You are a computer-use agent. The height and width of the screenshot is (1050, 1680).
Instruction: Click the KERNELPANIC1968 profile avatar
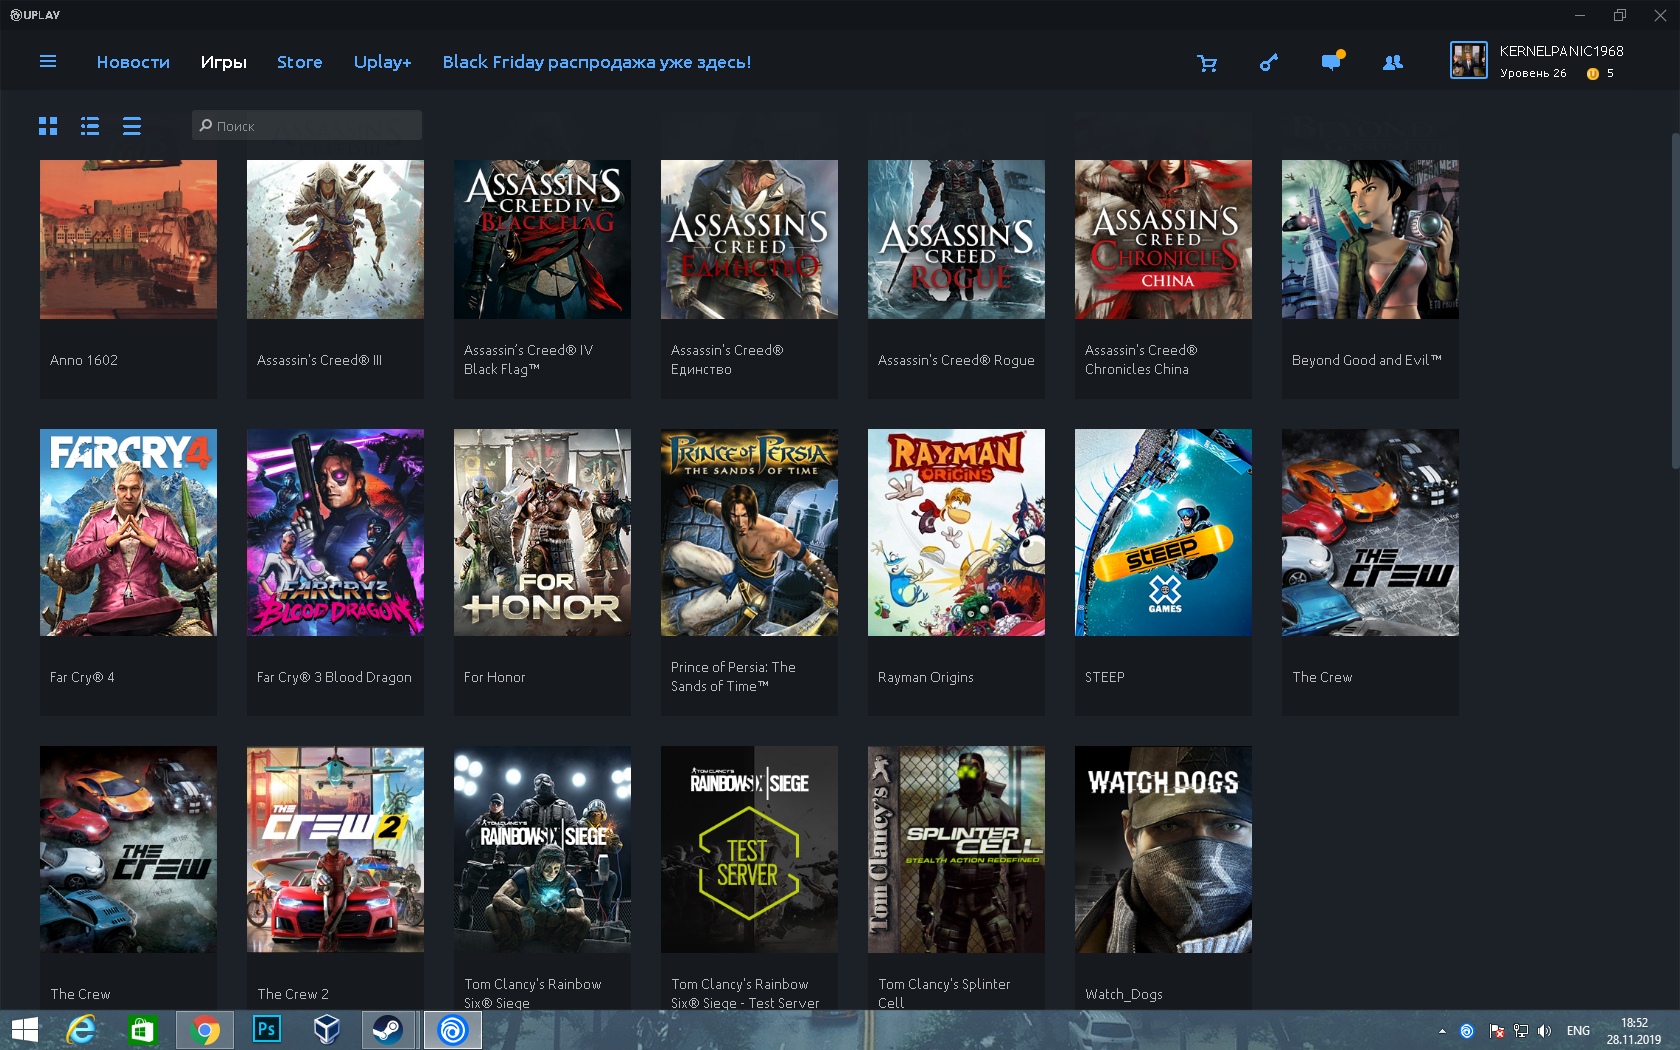coord(1469,61)
